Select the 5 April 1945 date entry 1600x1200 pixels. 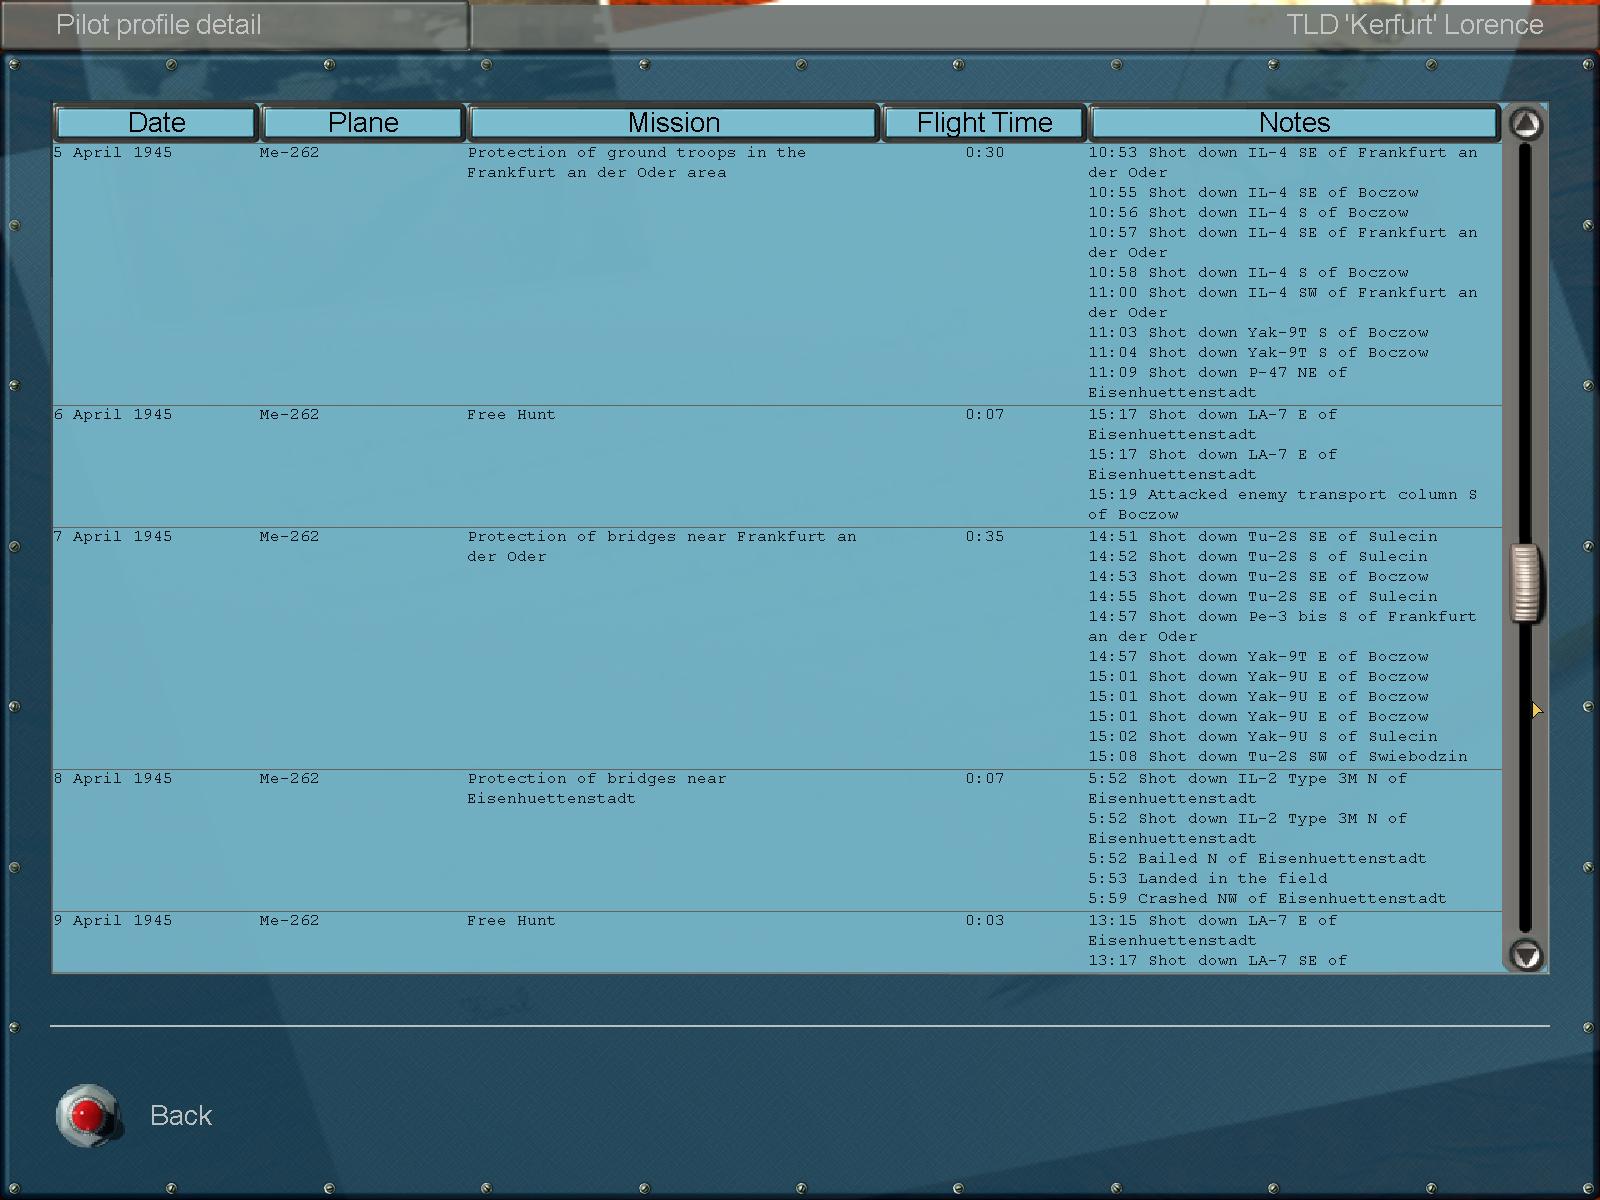tap(113, 153)
